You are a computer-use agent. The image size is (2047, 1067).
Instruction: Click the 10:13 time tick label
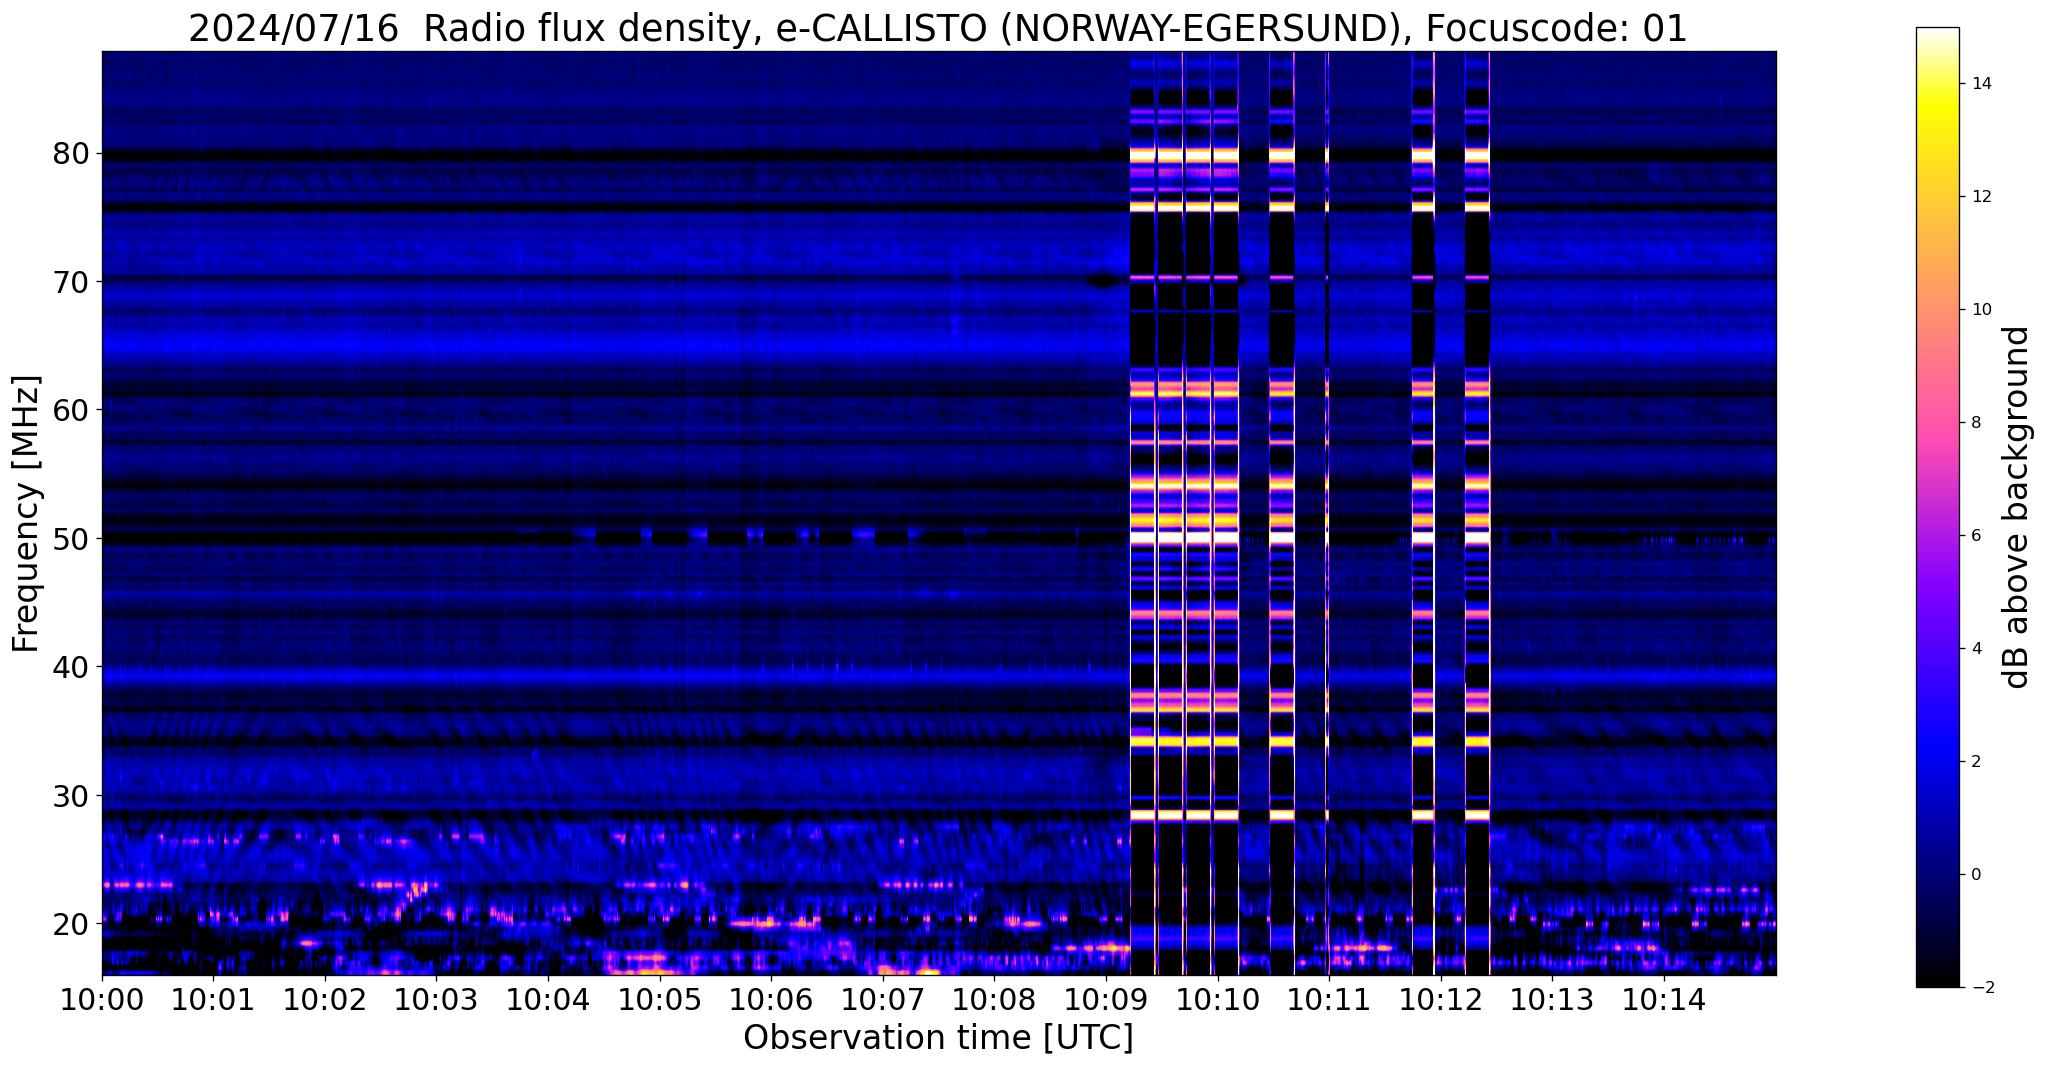[1552, 1000]
